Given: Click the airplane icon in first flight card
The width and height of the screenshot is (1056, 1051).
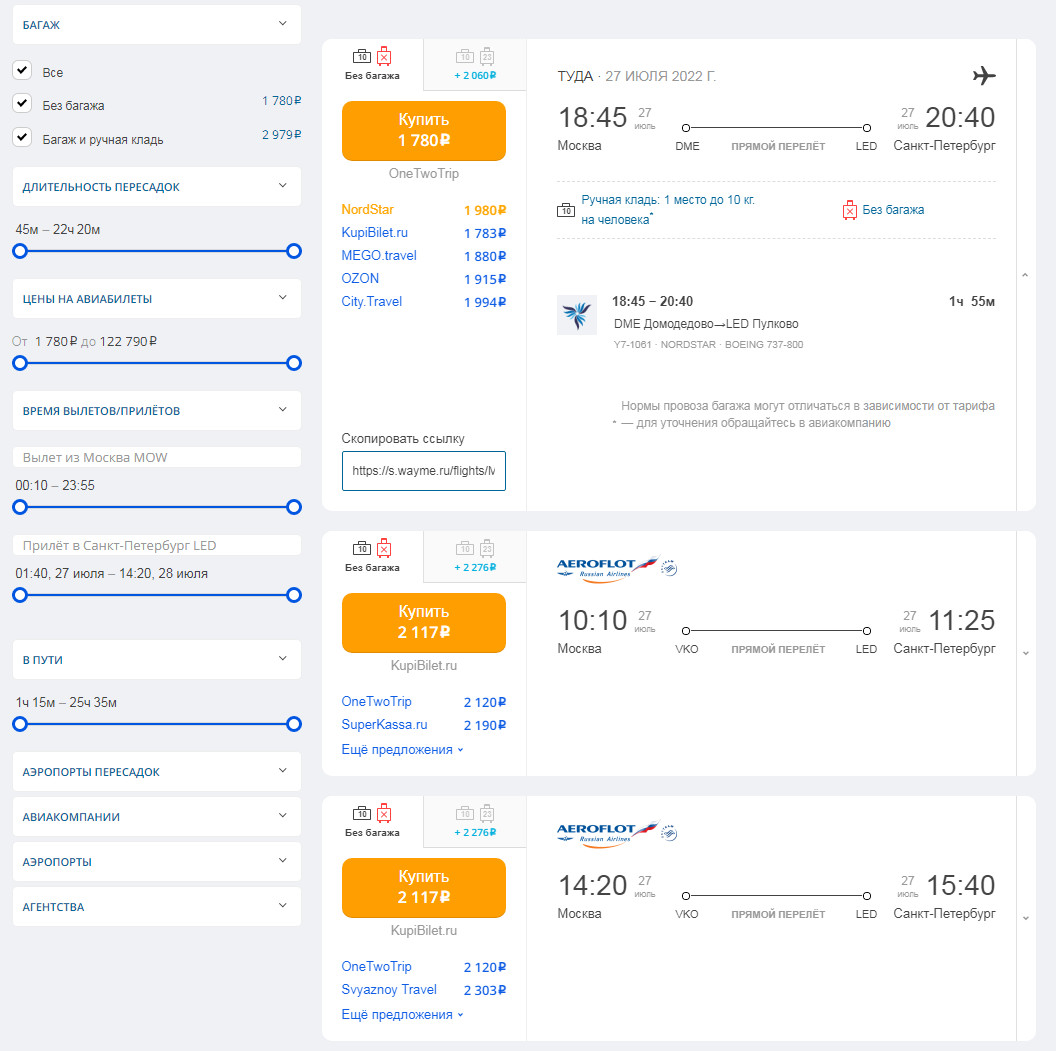Looking at the screenshot, I should tap(984, 76).
